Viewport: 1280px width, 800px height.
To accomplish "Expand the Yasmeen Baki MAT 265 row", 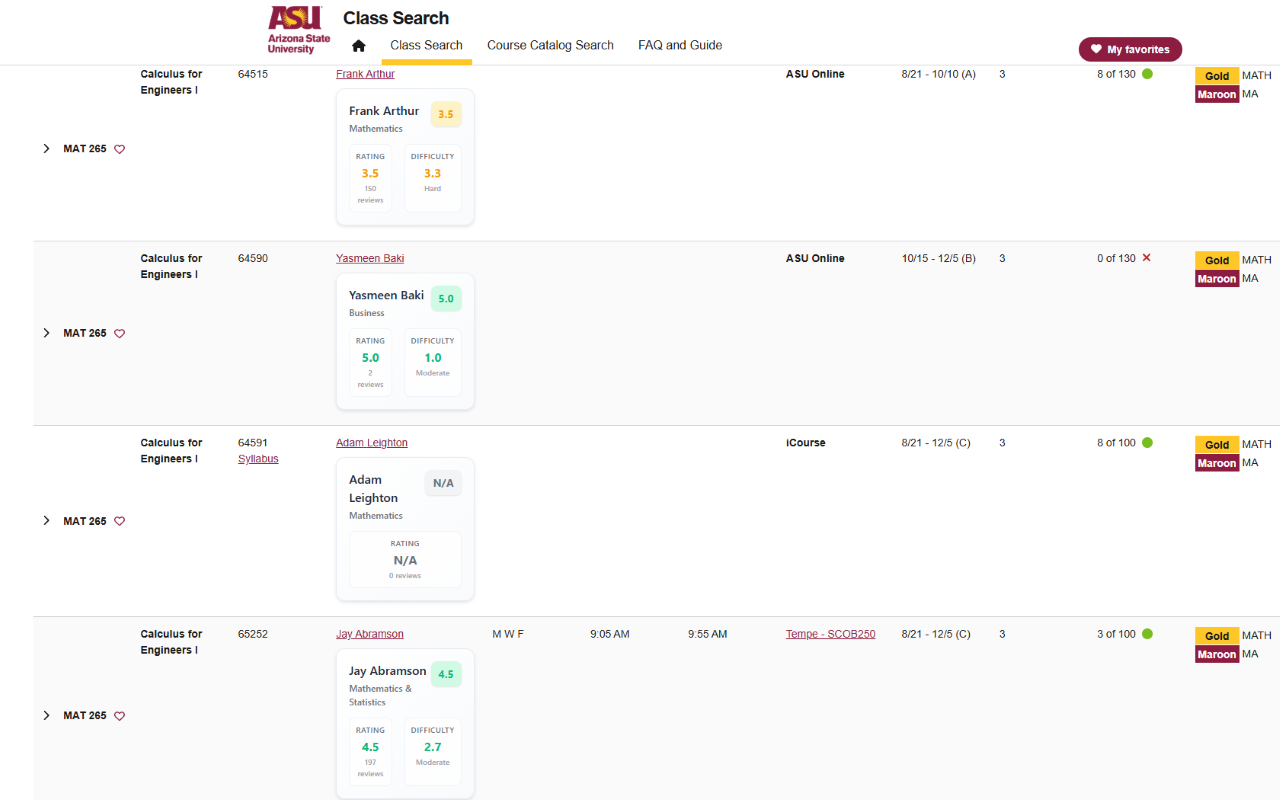I will (x=46, y=333).
